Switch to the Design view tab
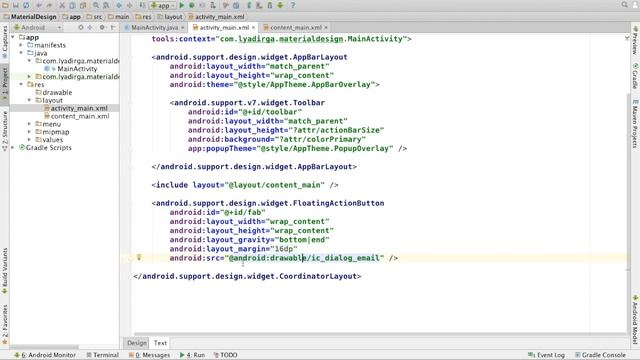The image size is (640, 360). [x=136, y=343]
